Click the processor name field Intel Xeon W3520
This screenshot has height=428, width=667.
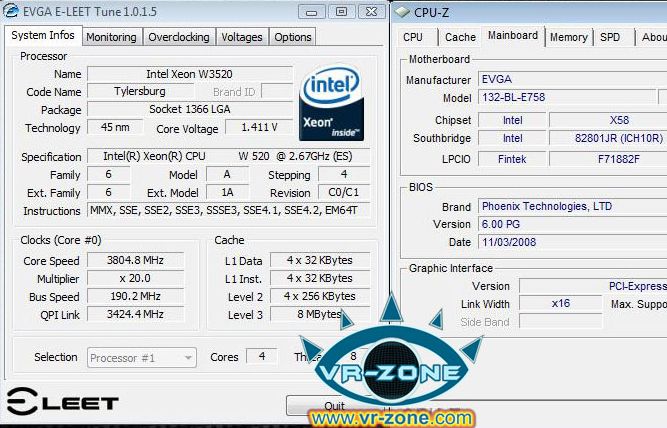tap(190, 74)
